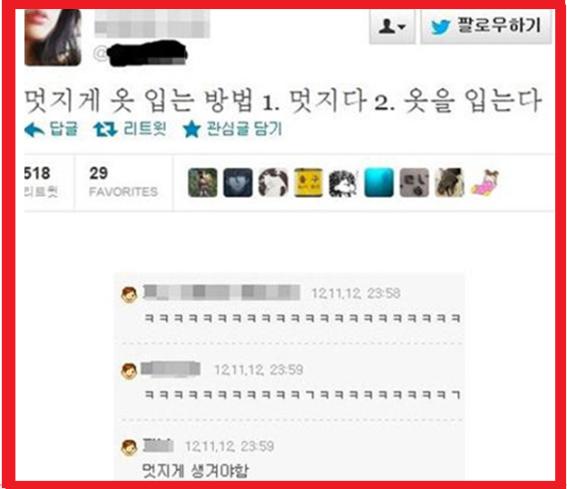This screenshot has height=489, width=567.
Task: Click the 관심글 담기 star icon
Action: pyautogui.click(x=192, y=129)
